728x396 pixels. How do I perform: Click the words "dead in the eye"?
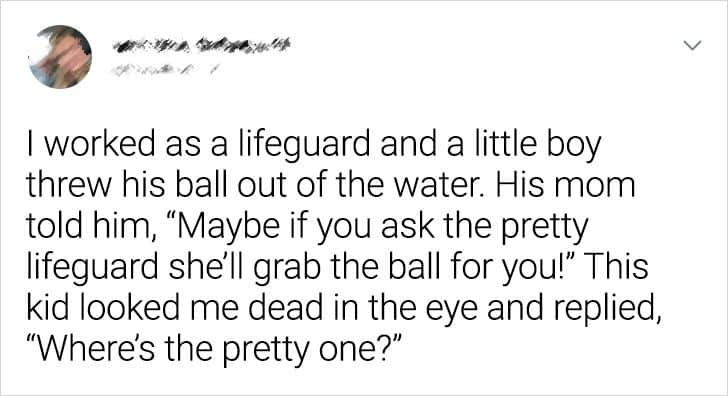pyautogui.click(x=364, y=310)
